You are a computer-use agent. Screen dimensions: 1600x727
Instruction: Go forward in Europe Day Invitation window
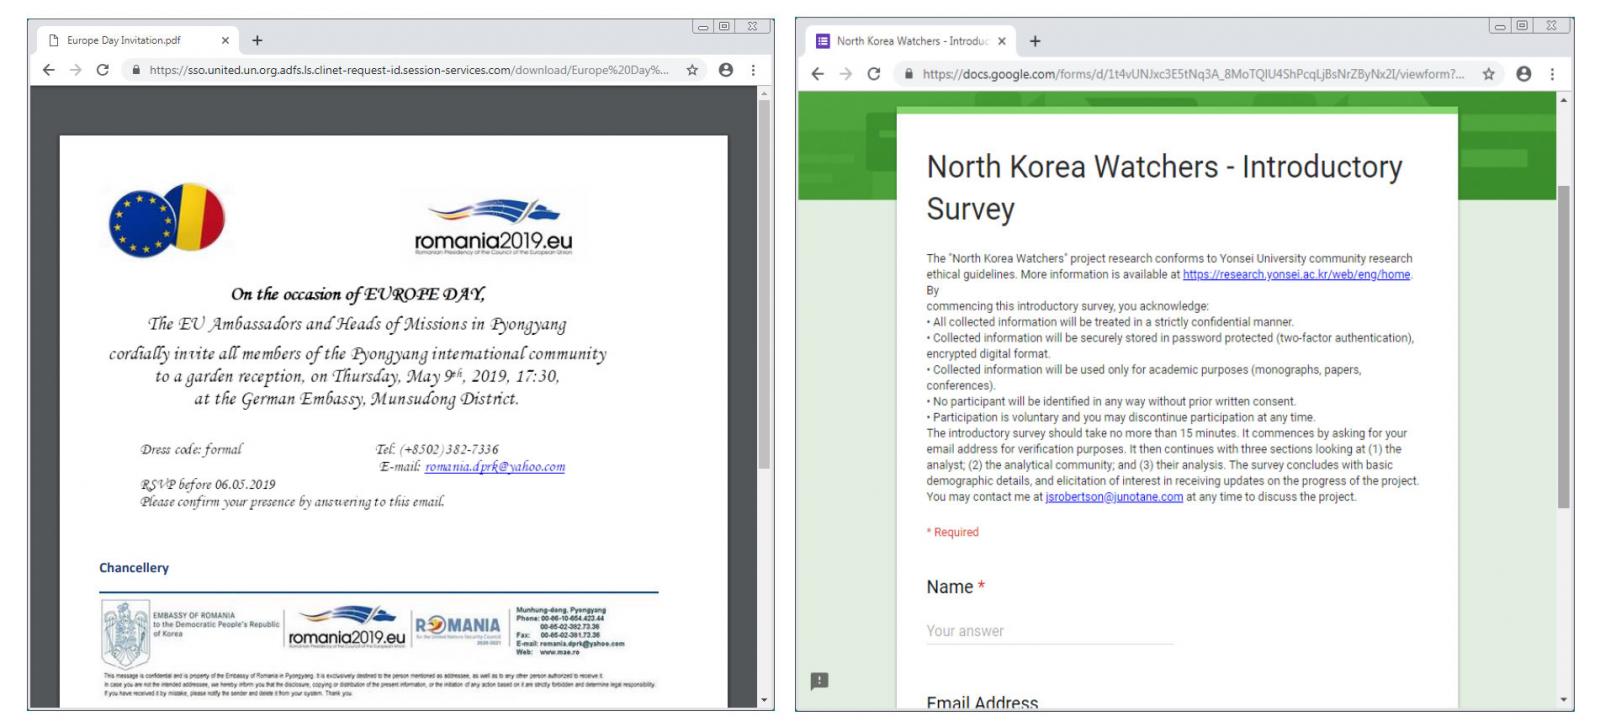coord(75,70)
